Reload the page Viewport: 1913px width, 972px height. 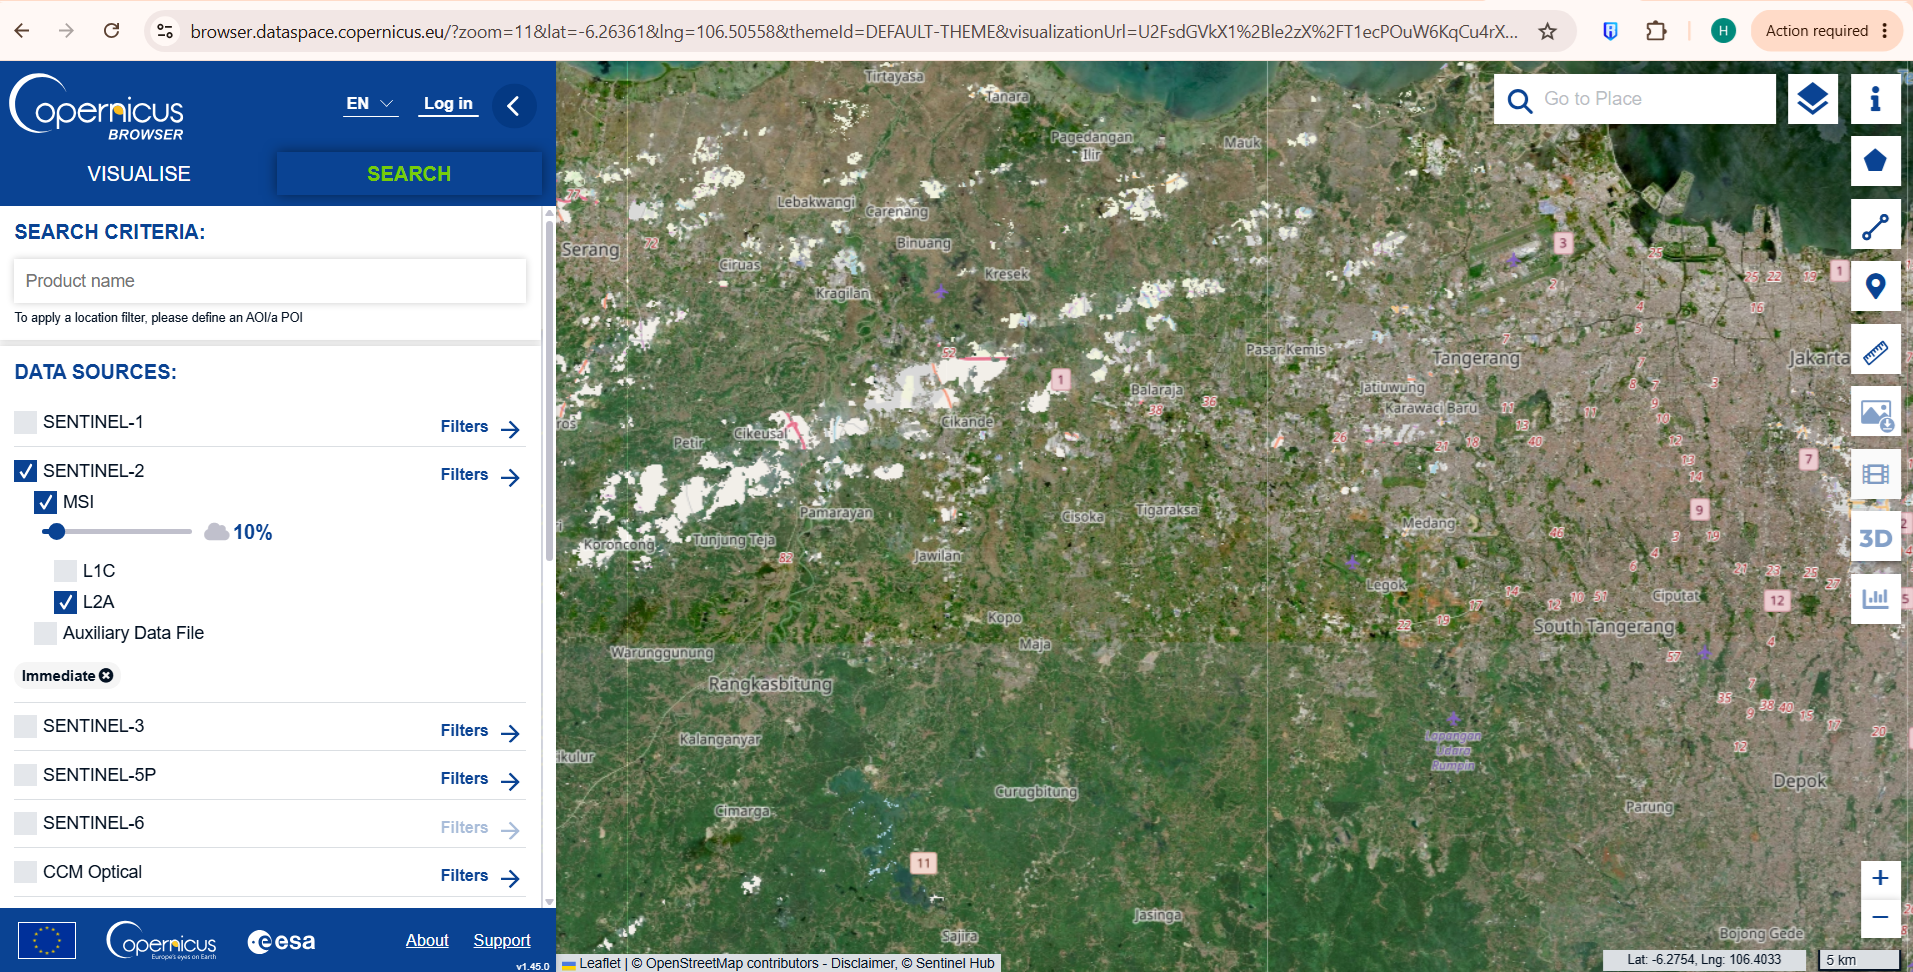coord(112,31)
